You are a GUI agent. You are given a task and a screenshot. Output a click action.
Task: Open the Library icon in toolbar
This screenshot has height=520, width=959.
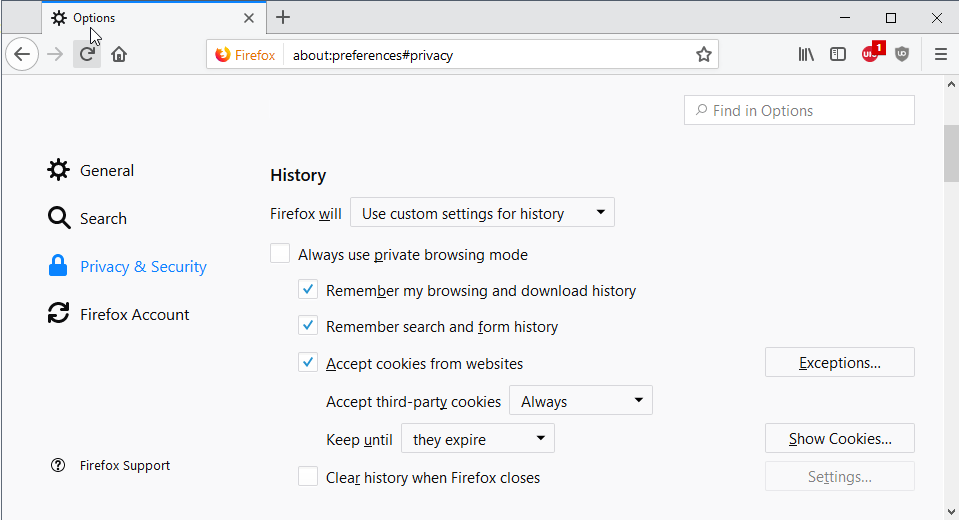(806, 54)
